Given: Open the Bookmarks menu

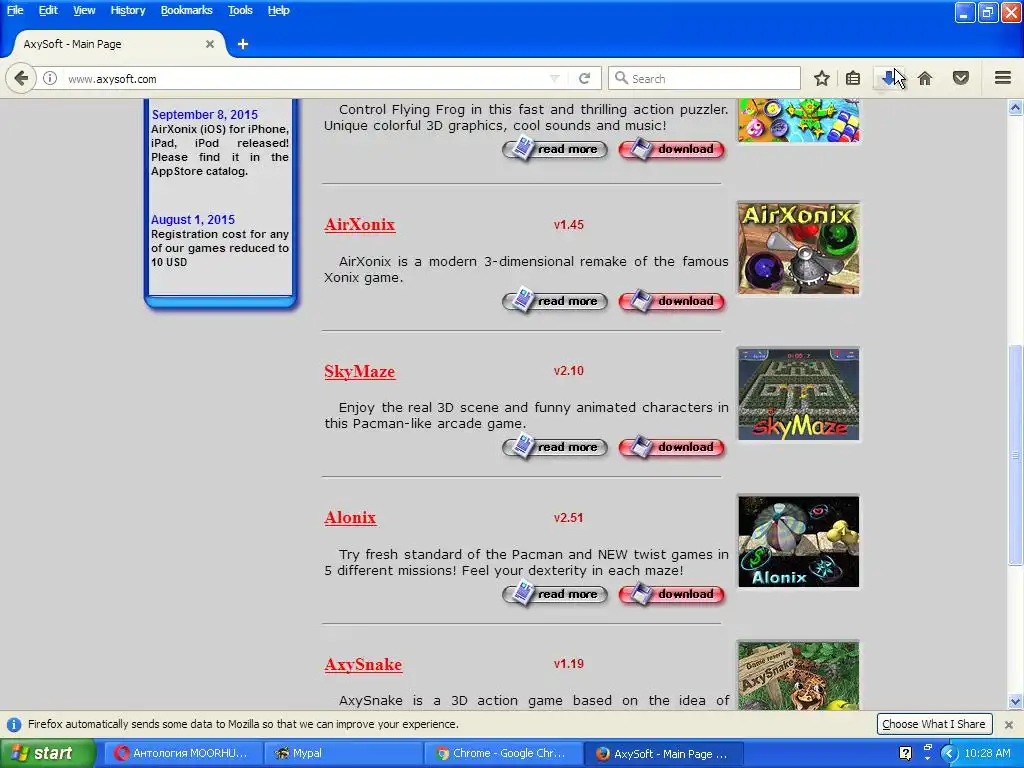Looking at the screenshot, I should pyautogui.click(x=186, y=10).
